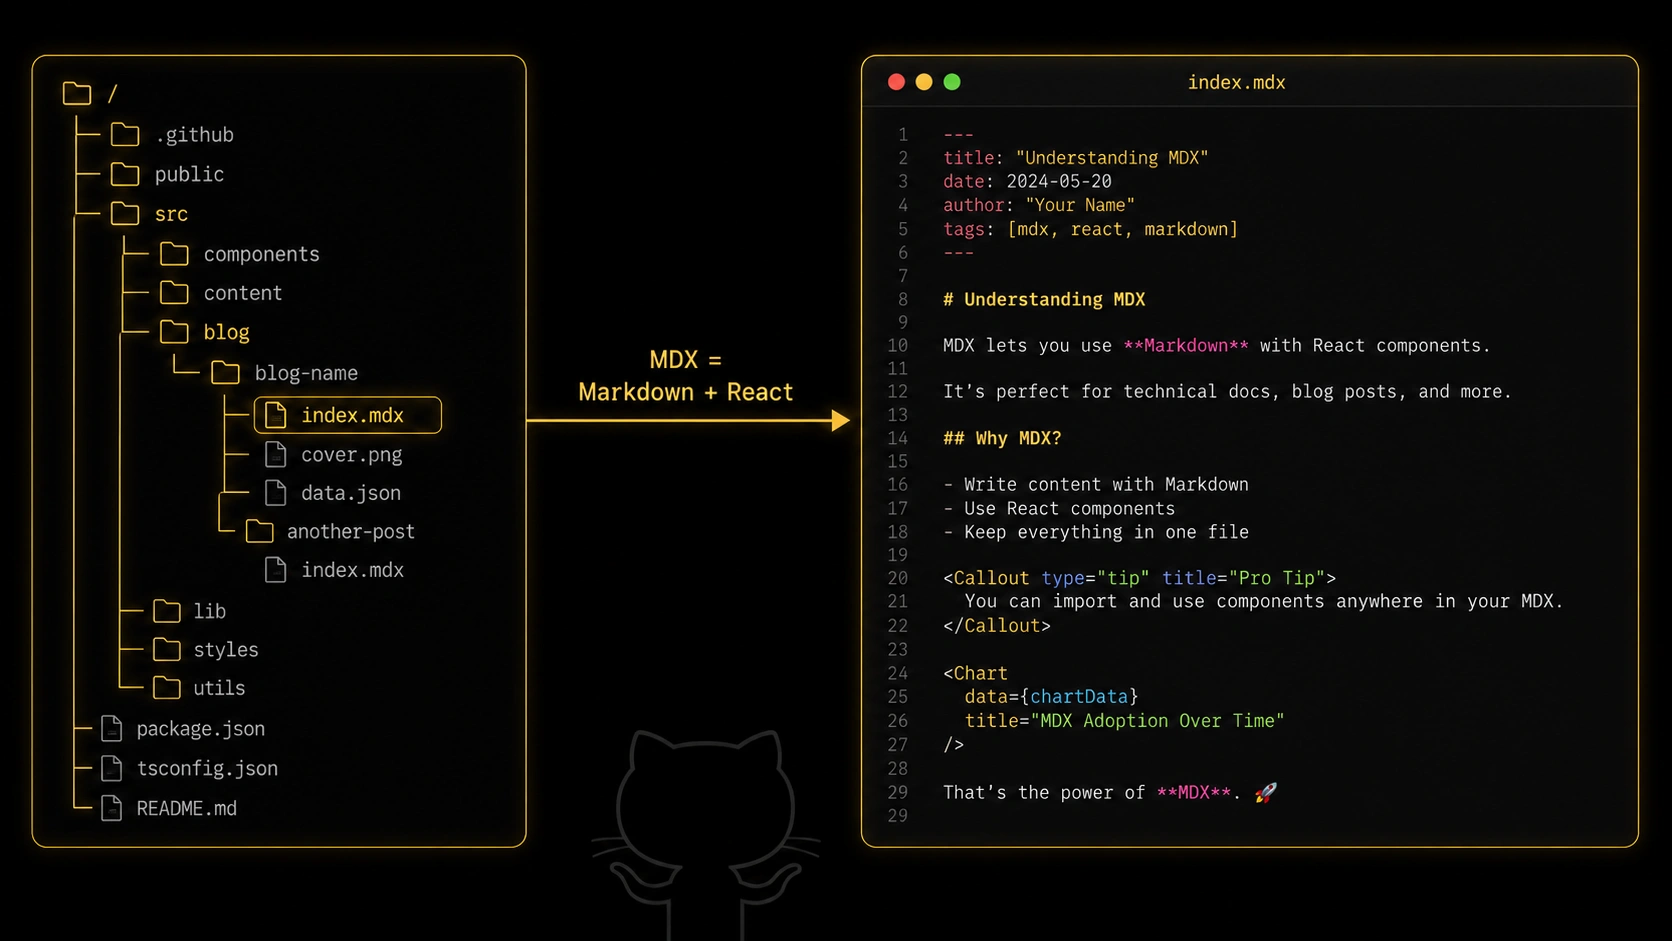The width and height of the screenshot is (1672, 941).
Task: Open the components folder label
Action: tap(262, 254)
